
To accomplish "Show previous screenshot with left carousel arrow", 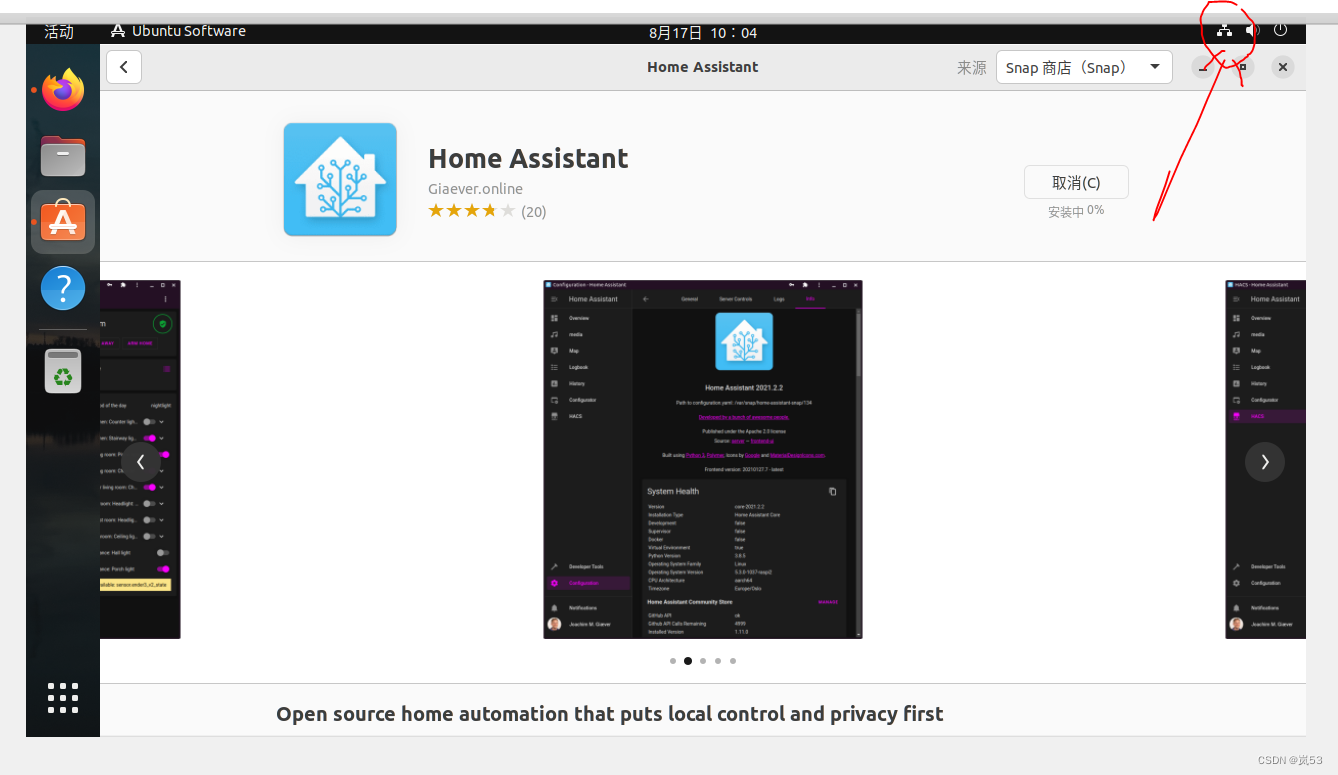I will (141, 461).
